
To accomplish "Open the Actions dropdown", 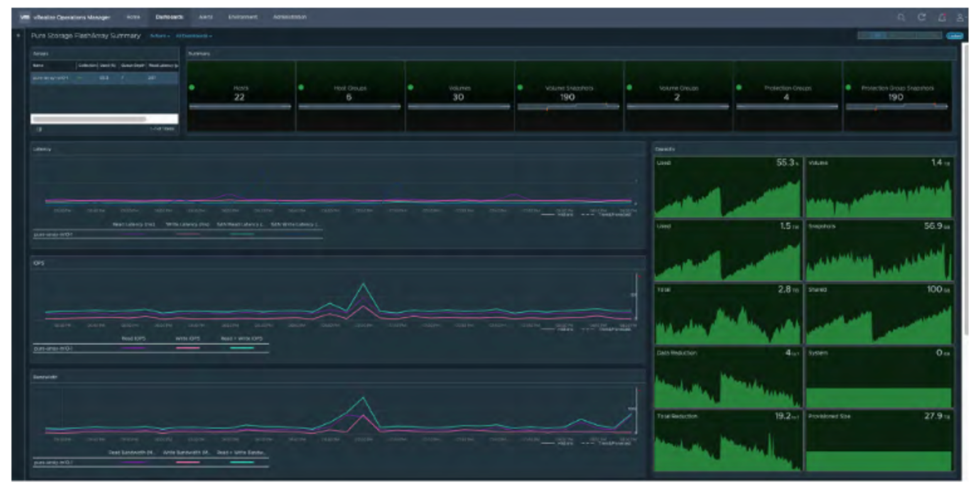I will click(160, 36).
